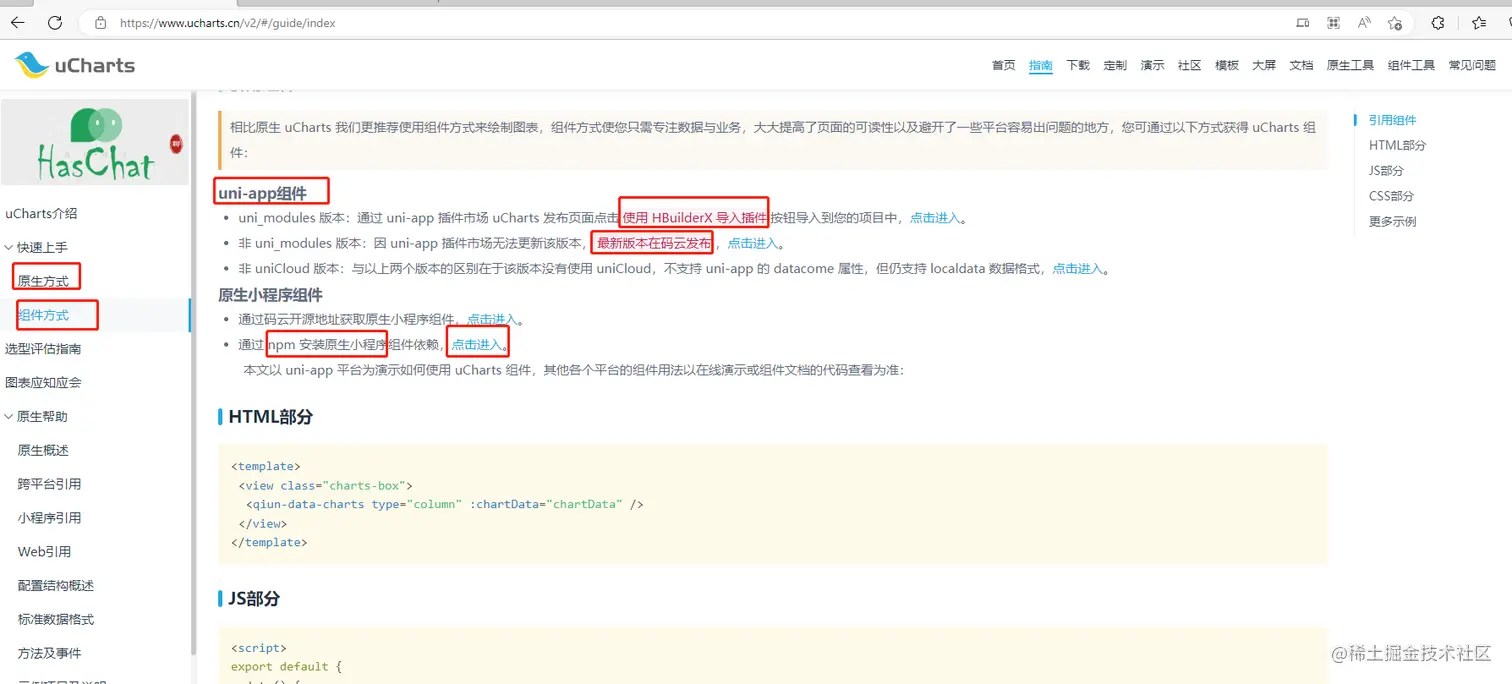
Task: Open the HasChat banner image
Action: pos(95,142)
